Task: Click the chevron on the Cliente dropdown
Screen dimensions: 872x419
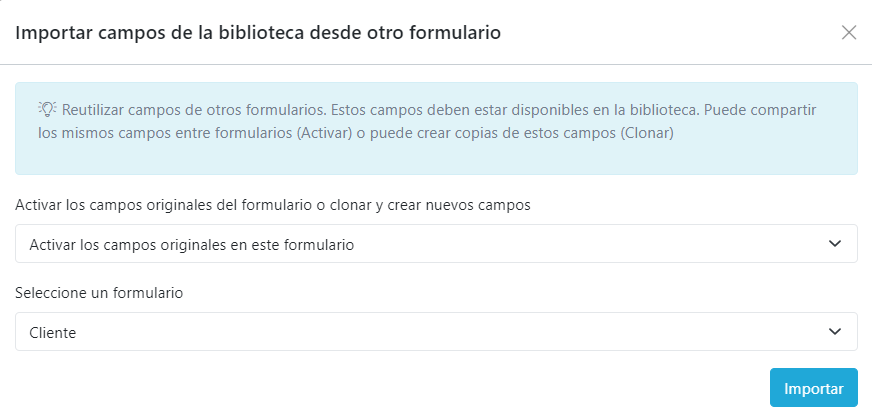Action: click(x=835, y=332)
